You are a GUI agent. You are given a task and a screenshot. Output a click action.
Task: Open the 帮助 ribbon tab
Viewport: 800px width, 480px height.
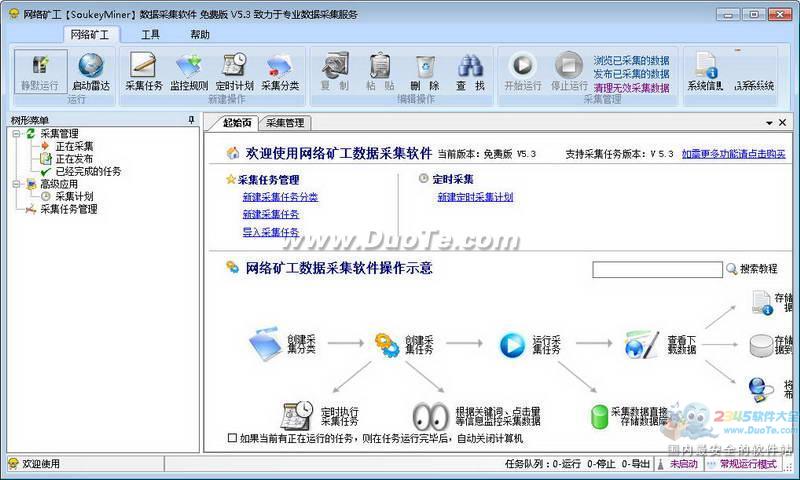[199, 34]
